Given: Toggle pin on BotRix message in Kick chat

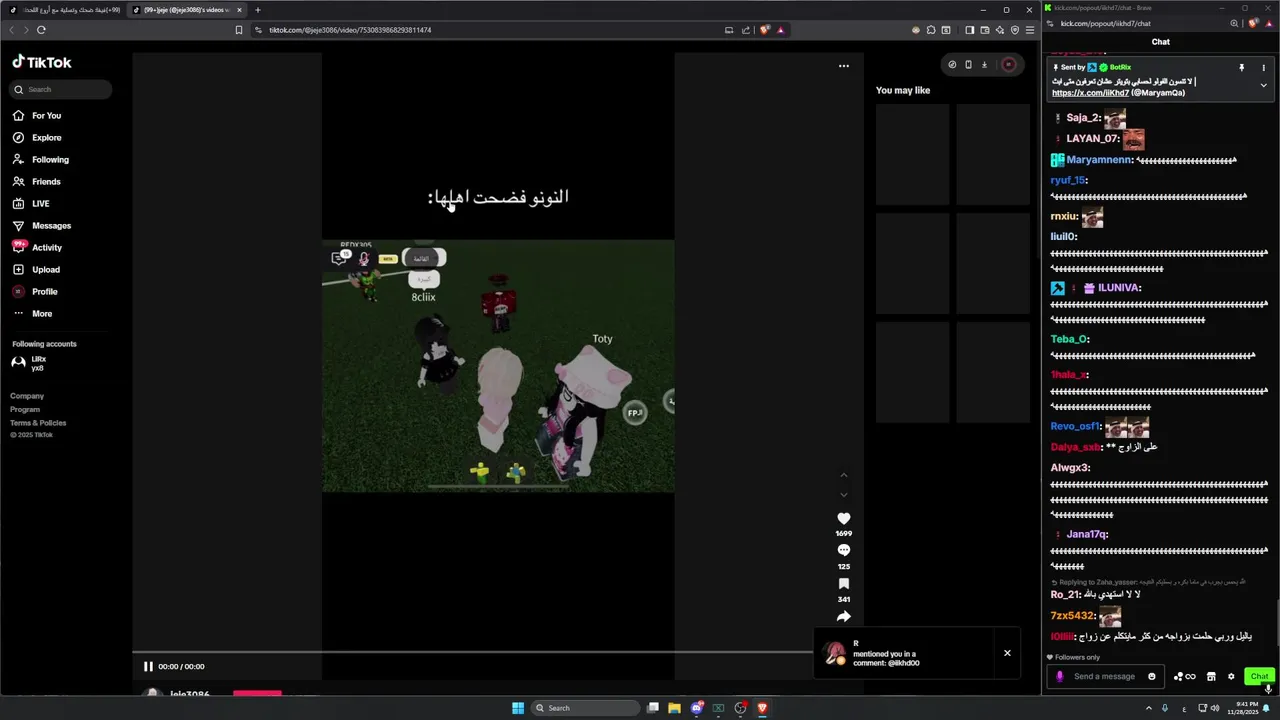Looking at the screenshot, I should point(1242,68).
